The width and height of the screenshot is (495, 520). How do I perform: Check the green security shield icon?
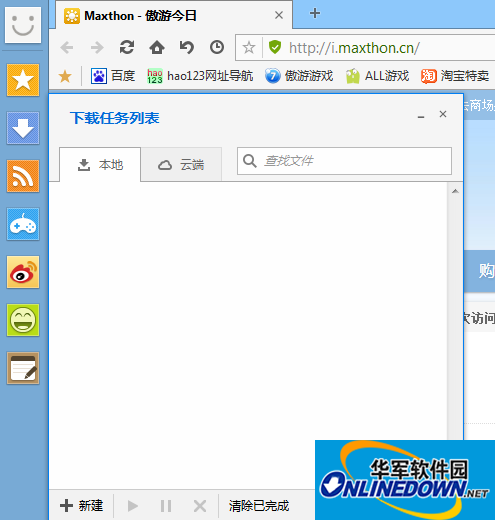click(275, 47)
